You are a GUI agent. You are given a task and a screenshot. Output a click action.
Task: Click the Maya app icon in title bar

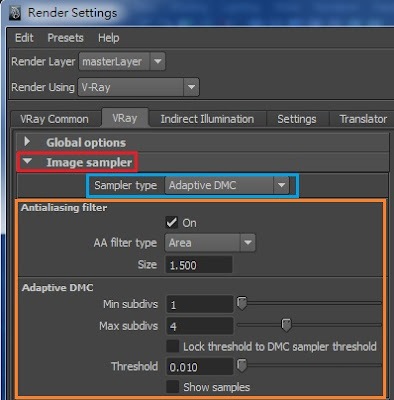point(14,13)
